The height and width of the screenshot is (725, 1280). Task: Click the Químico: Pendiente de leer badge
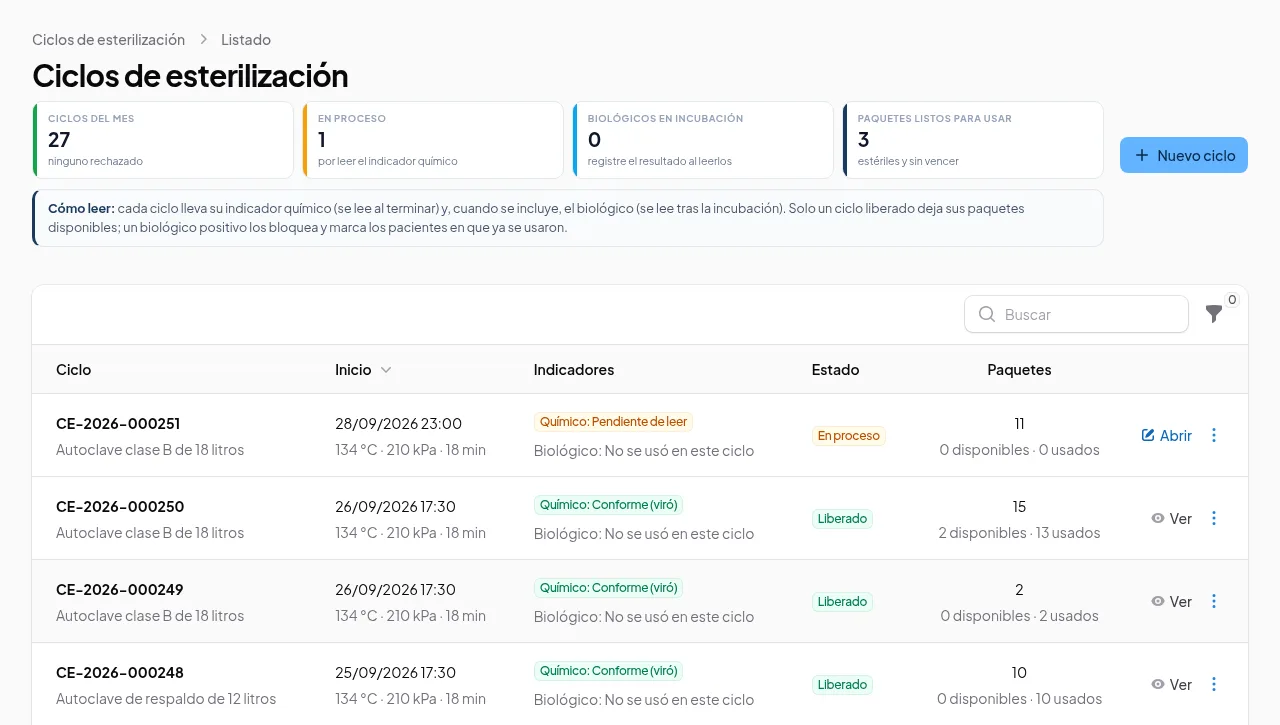click(613, 422)
